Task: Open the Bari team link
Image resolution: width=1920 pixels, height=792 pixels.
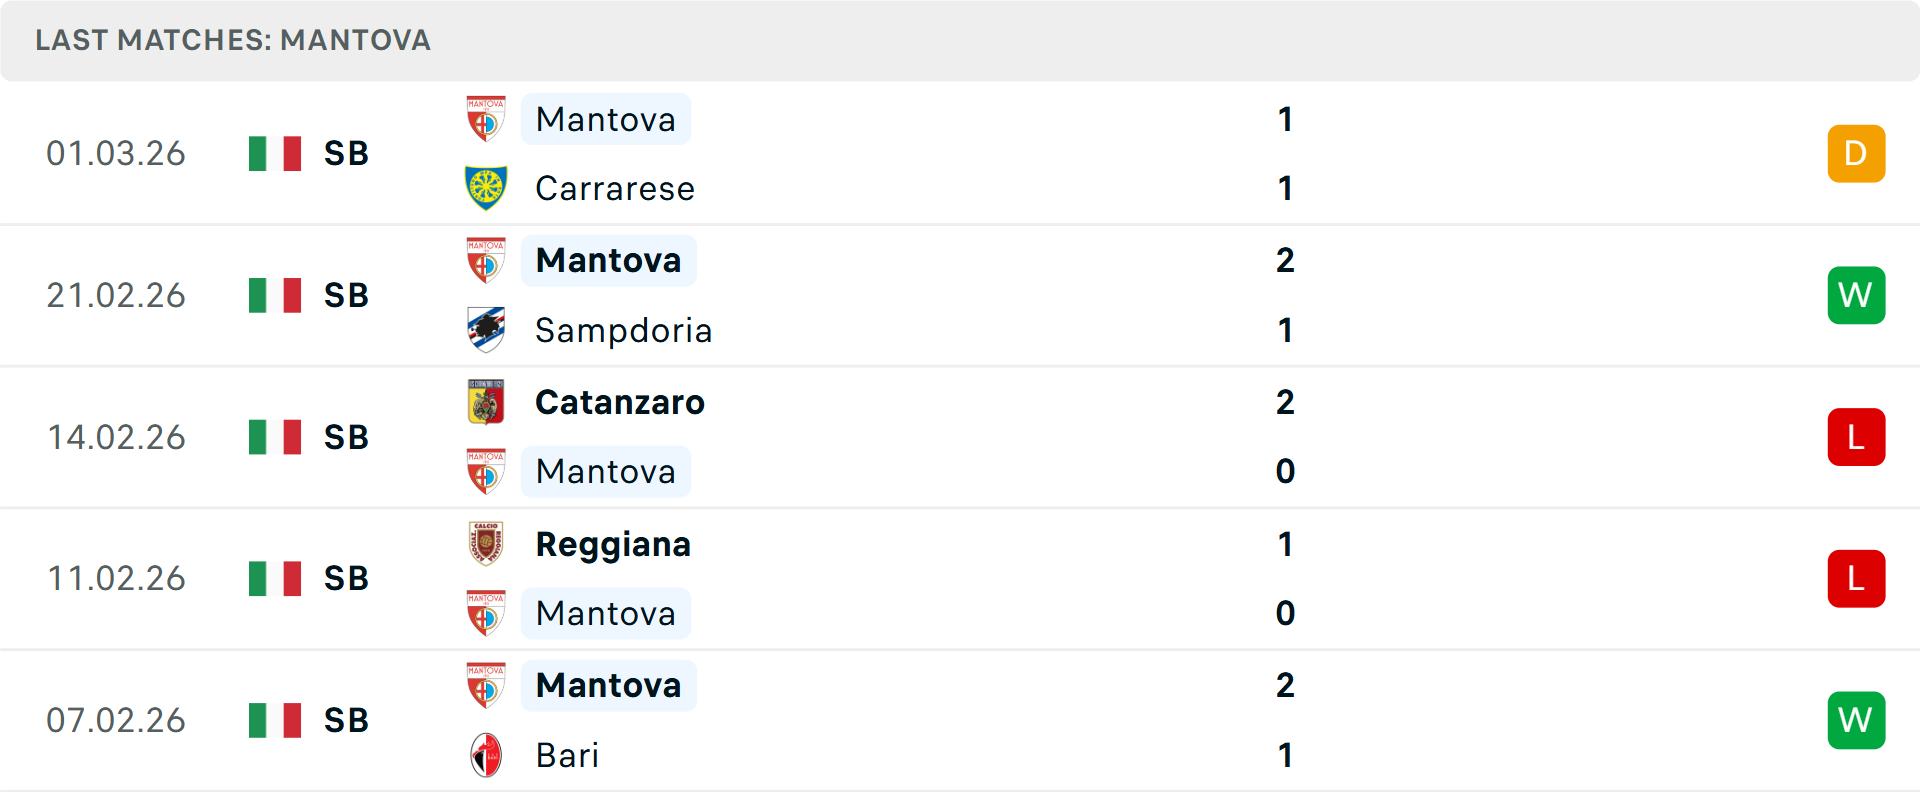Action: pyautogui.click(x=567, y=755)
